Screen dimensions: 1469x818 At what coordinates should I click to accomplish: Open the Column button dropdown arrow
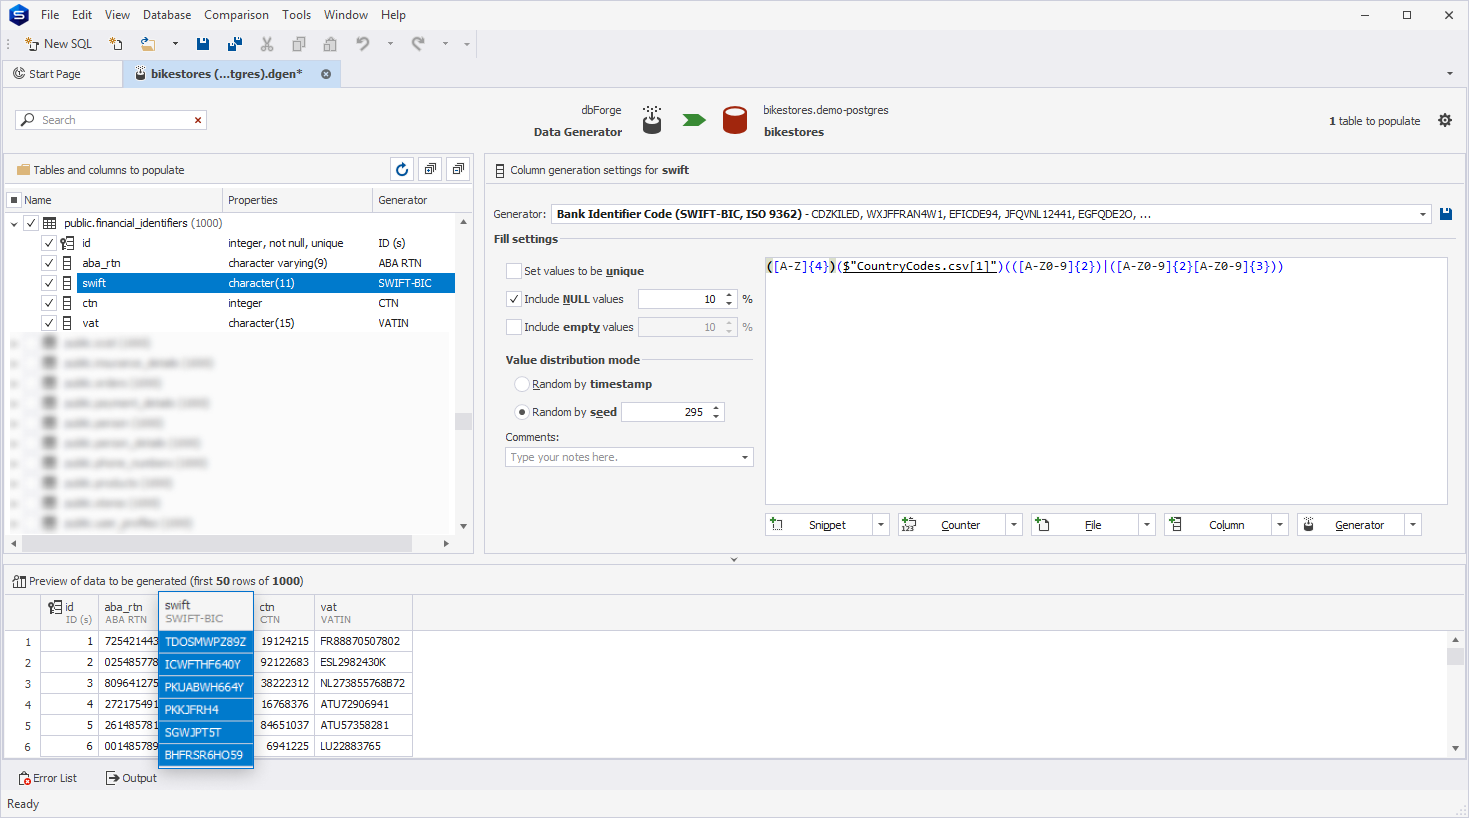coord(1280,525)
